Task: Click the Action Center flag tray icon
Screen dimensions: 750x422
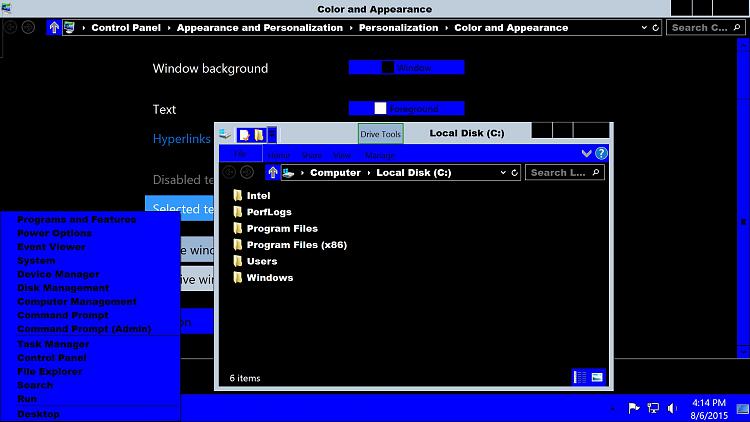Action: (x=634, y=408)
